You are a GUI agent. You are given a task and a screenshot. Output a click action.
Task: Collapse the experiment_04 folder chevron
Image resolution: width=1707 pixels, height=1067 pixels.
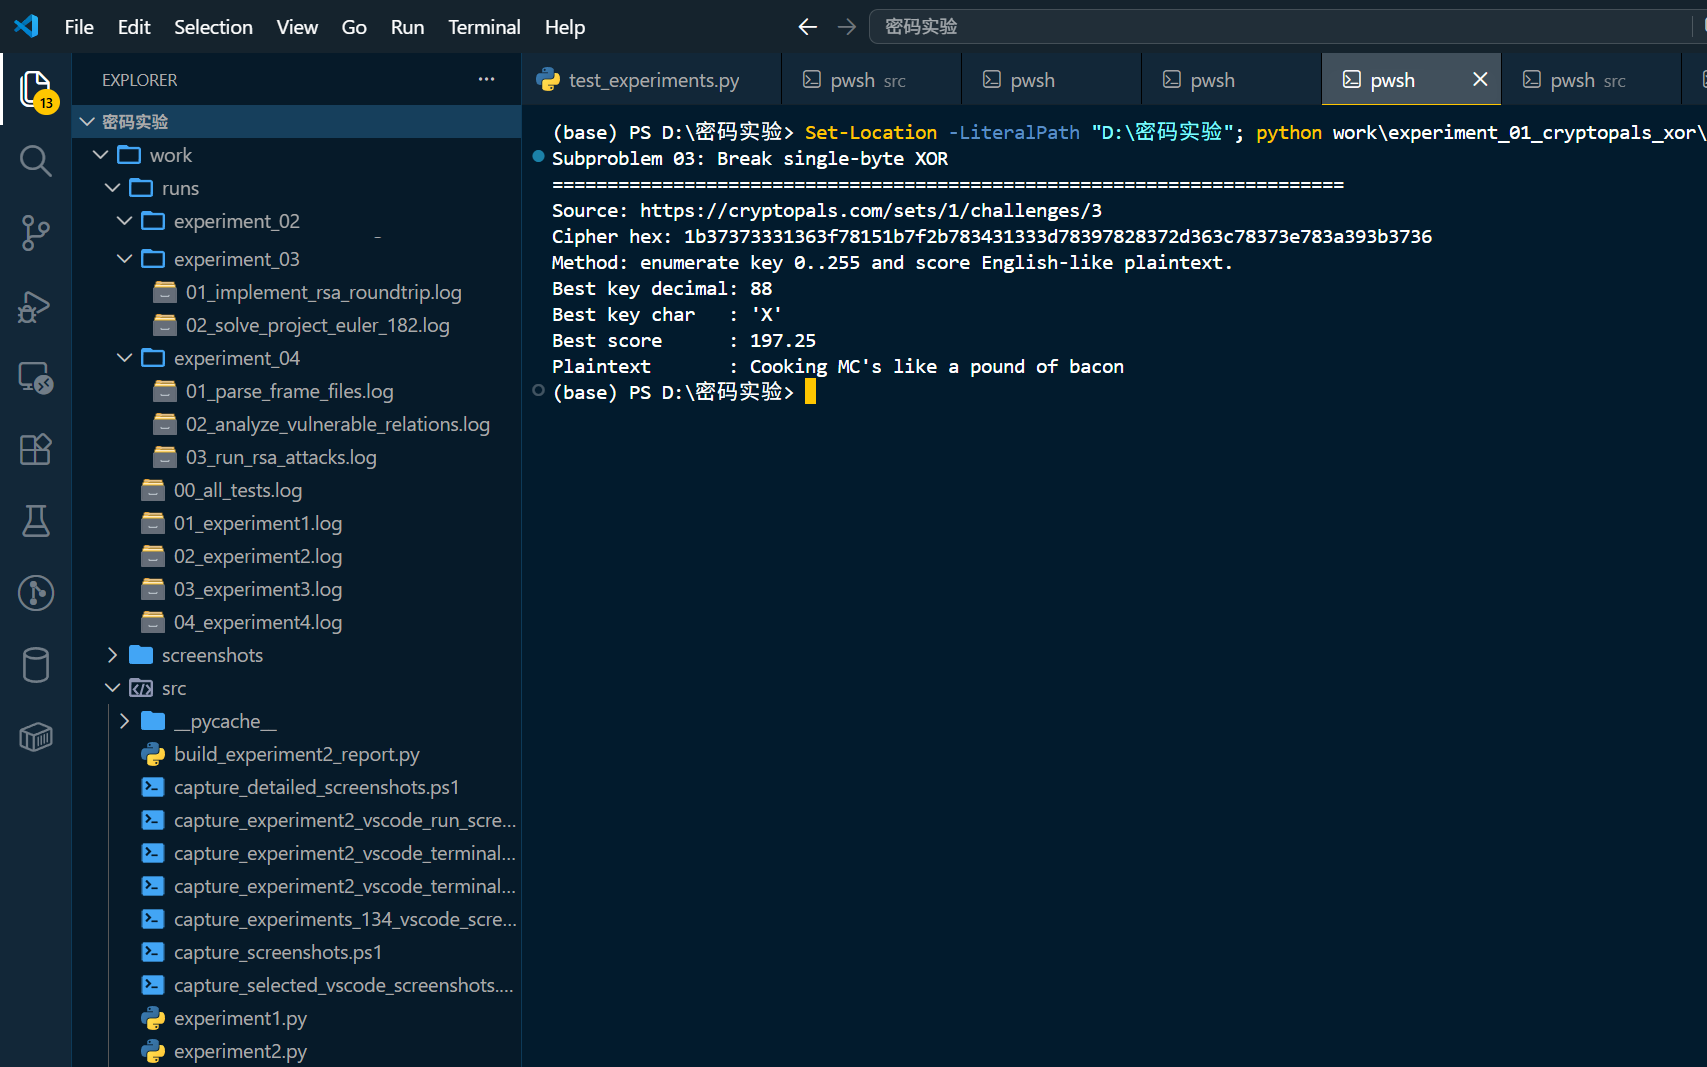pyautogui.click(x=124, y=358)
